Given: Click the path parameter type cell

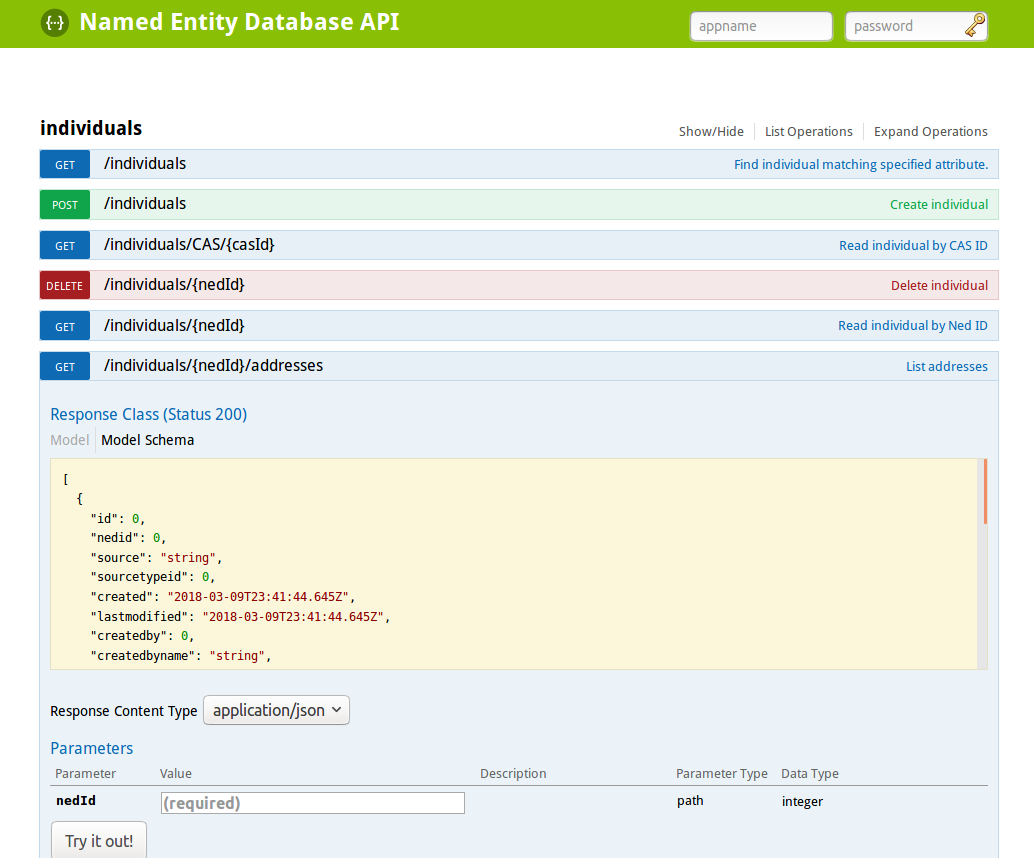Looking at the screenshot, I should coord(690,801).
